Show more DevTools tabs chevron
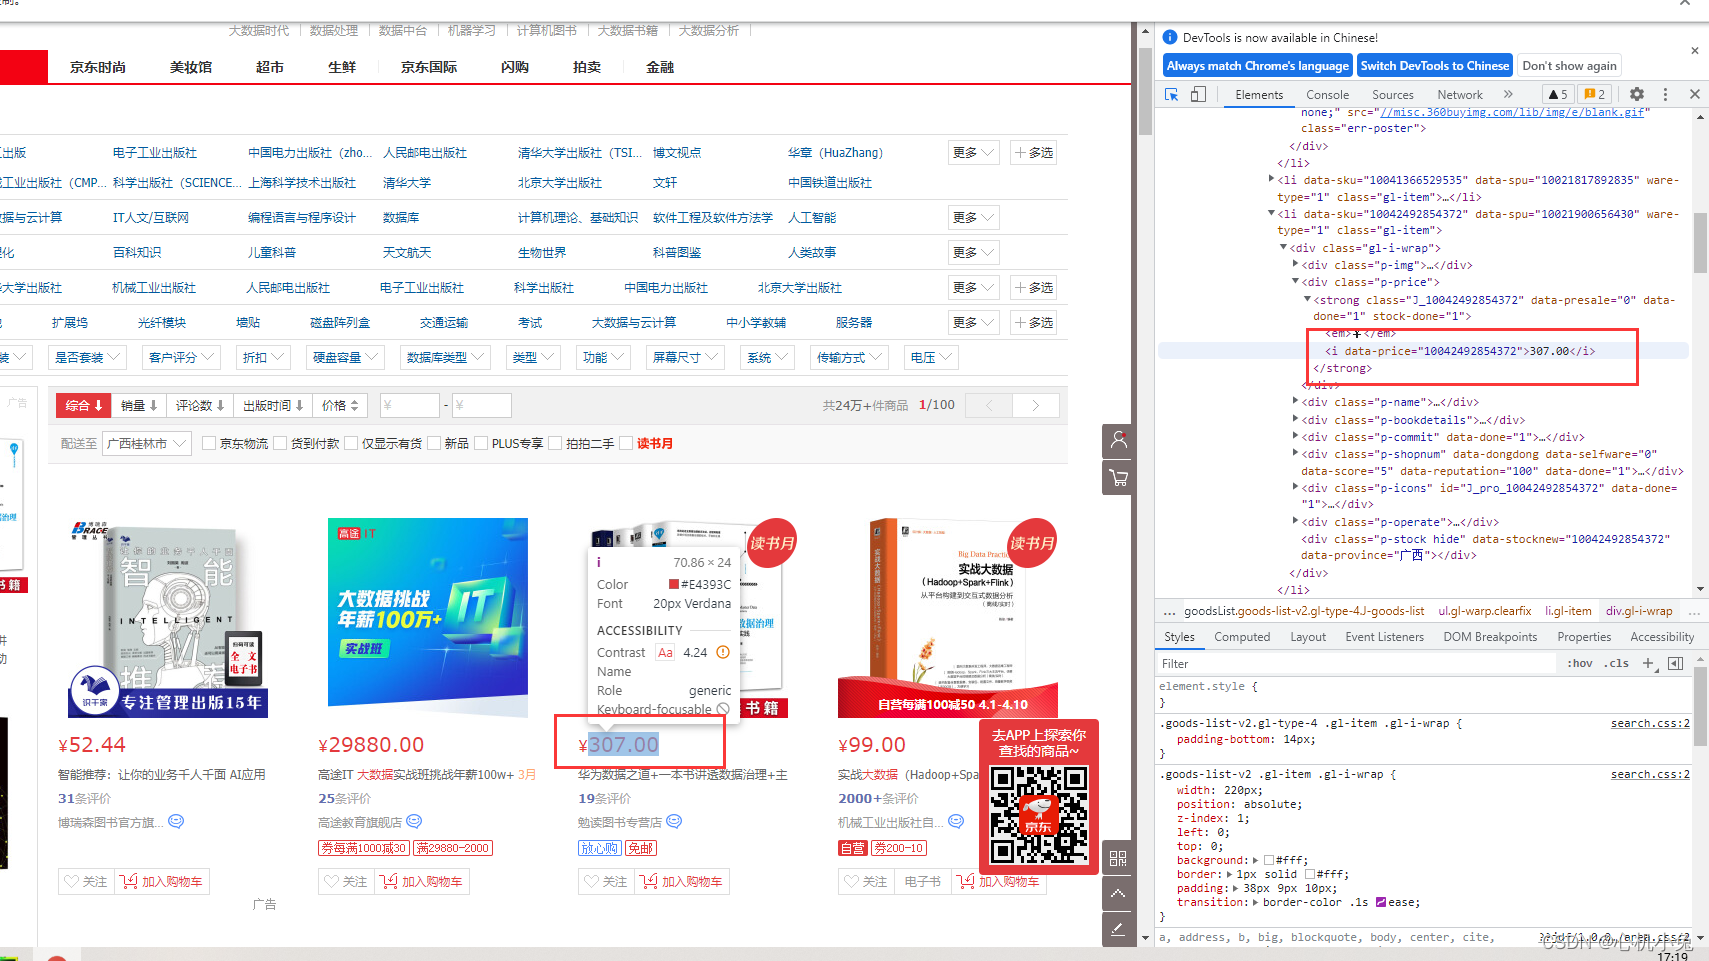Screen dimensions: 1709x961 click(x=1508, y=94)
